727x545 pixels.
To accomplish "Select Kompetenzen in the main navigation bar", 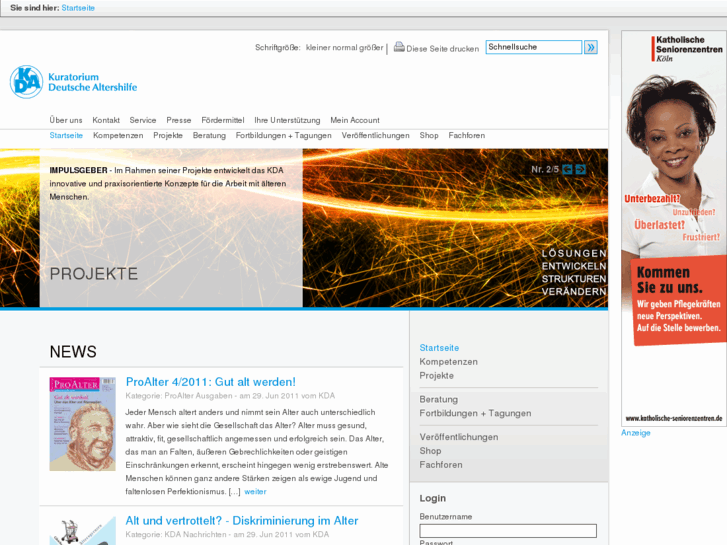I will coord(118,135).
